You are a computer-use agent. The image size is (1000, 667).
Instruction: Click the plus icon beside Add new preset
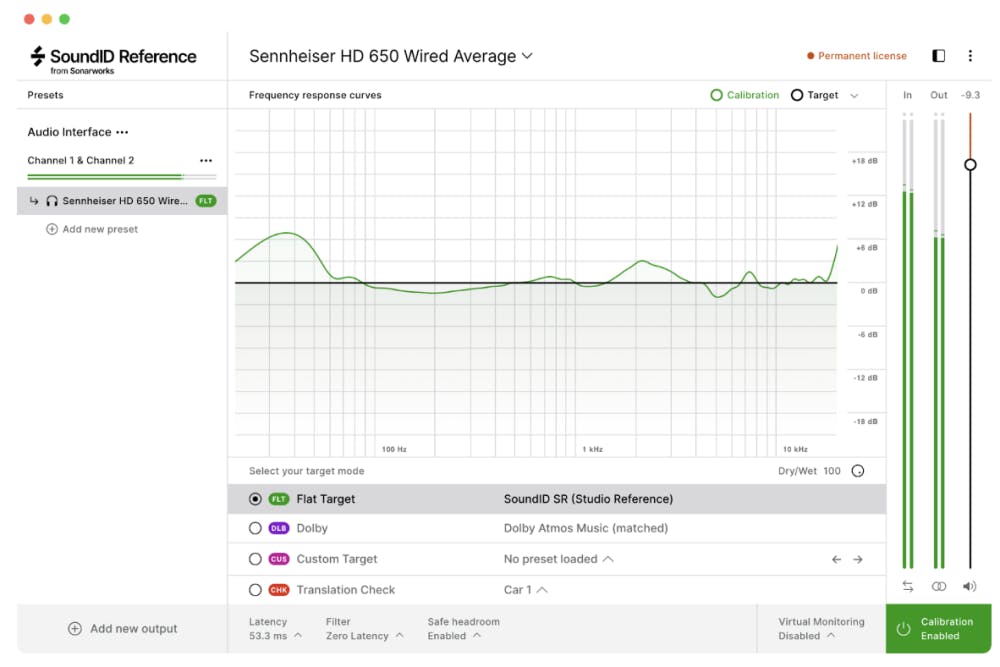tap(52, 229)
